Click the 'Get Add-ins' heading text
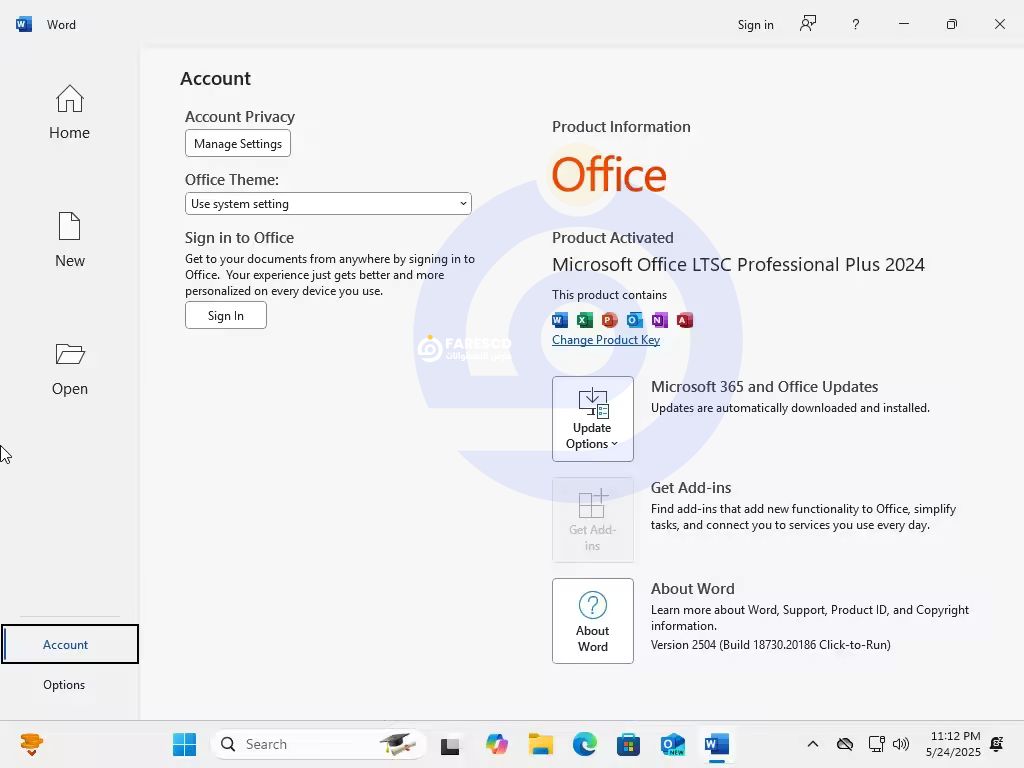Viewport: 1024px width, 768px height. click(691, 488)
